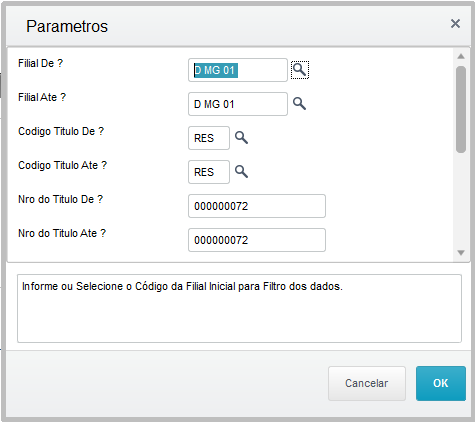The height and width of the screenshot is (424, 475).
Task: Click the Filial Ate input field
Action: pos(238,104)
